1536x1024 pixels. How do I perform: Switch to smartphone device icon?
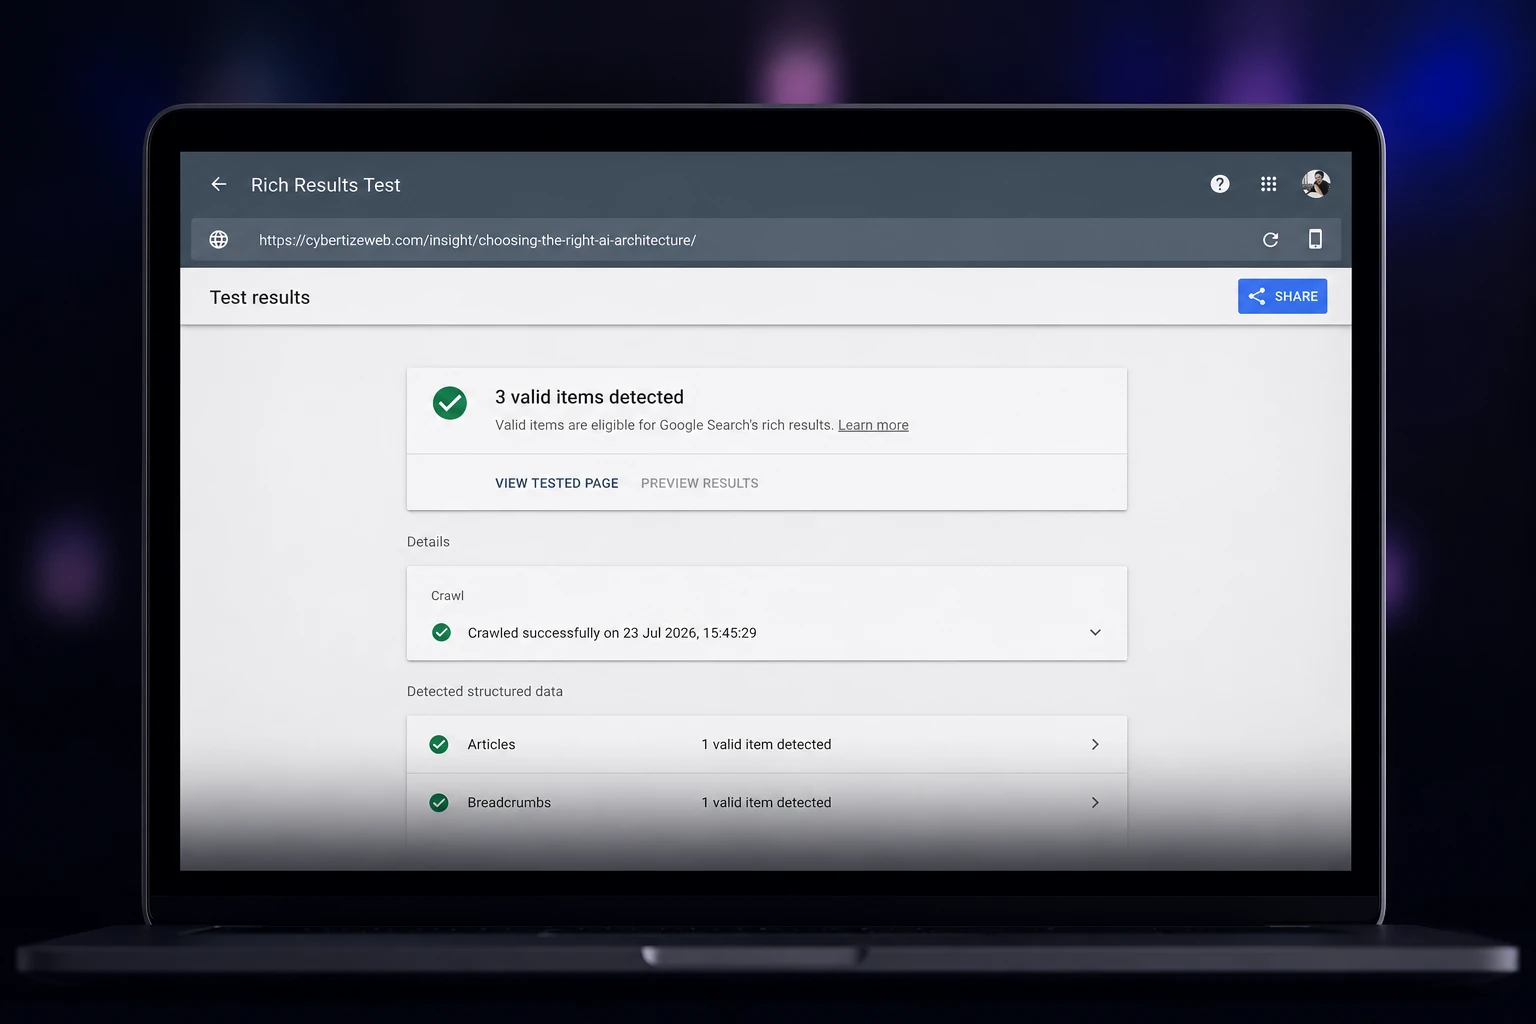point(1315,239)
